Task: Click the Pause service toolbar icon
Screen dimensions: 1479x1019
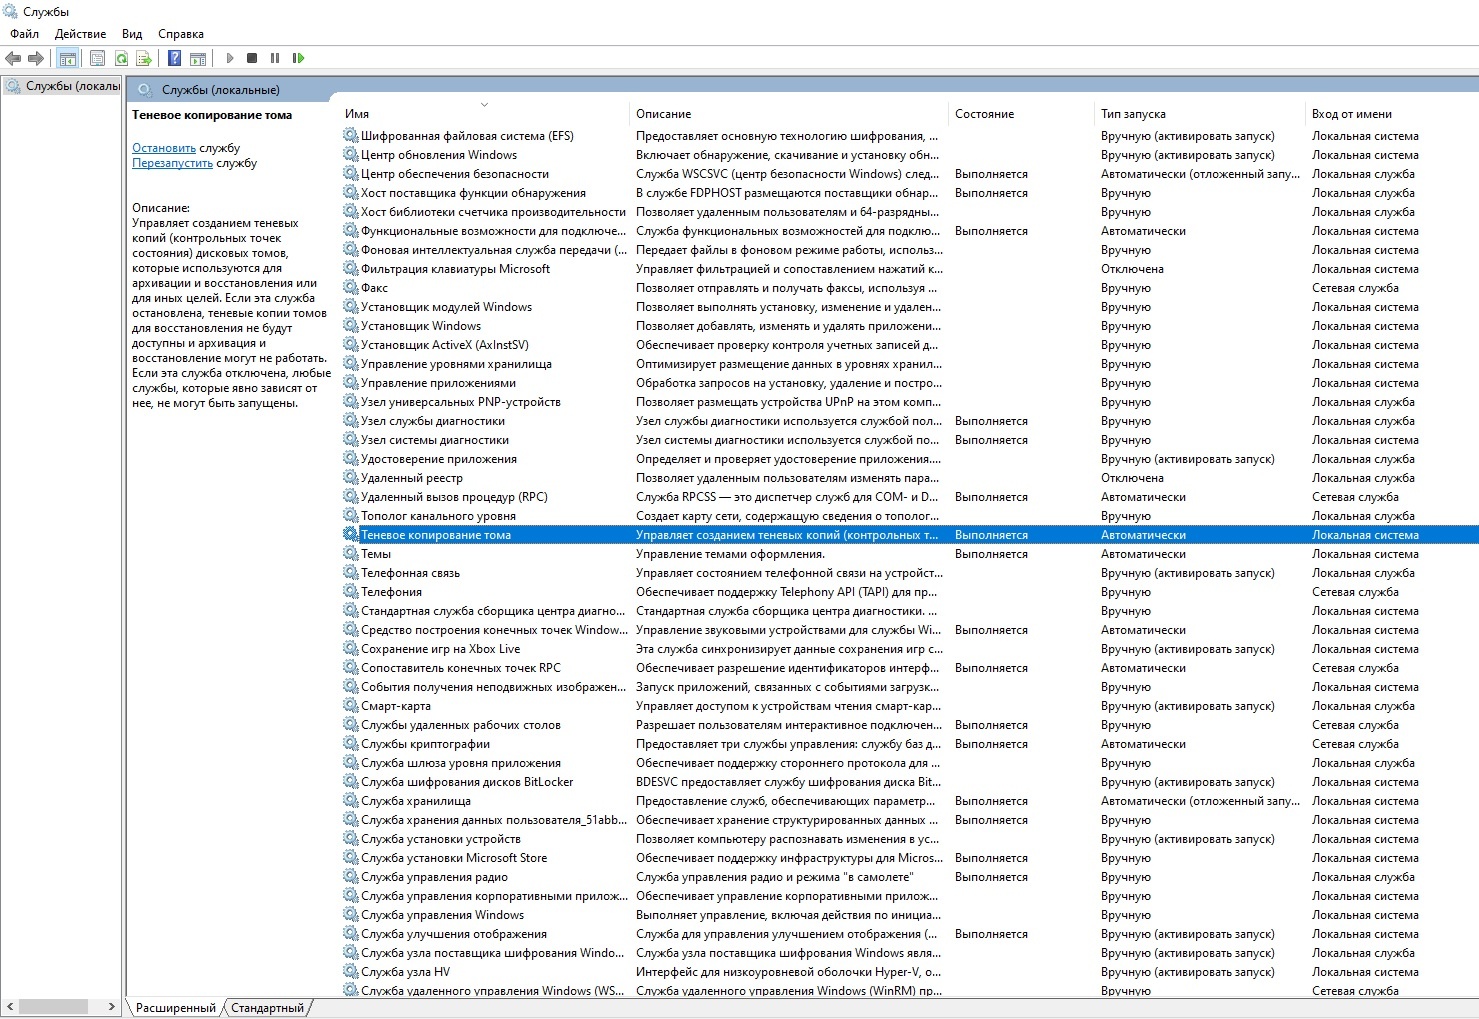Action: click(x=275, y=58)
